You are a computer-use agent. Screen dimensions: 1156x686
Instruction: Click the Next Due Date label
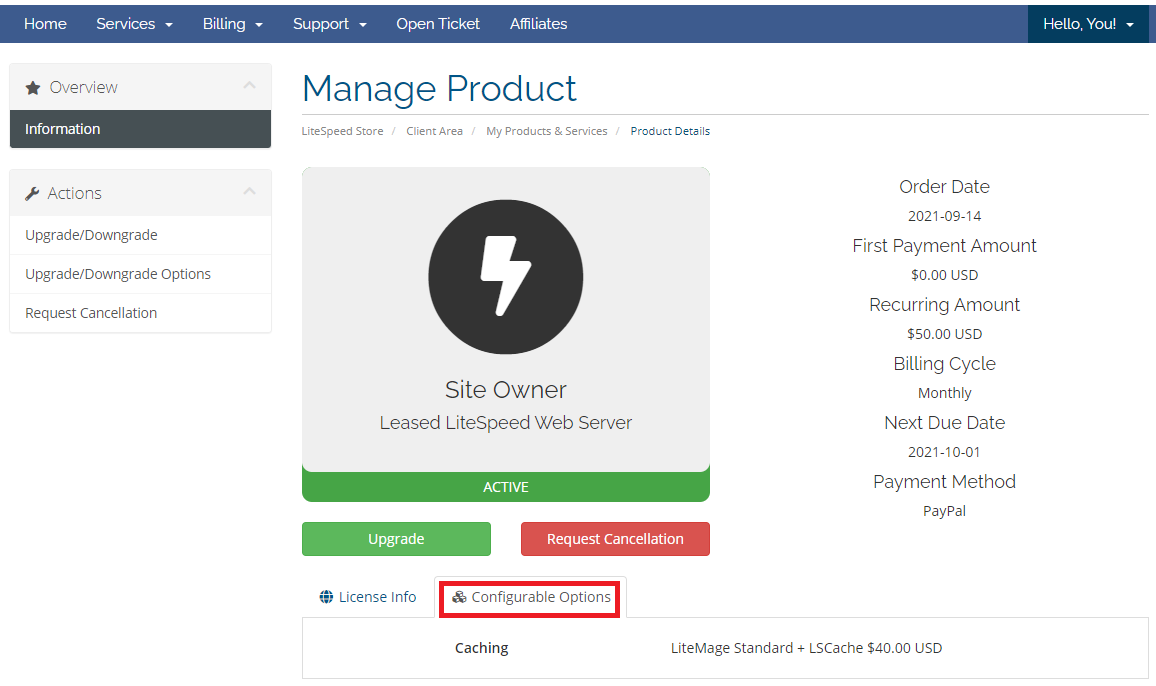coord(944,423)
